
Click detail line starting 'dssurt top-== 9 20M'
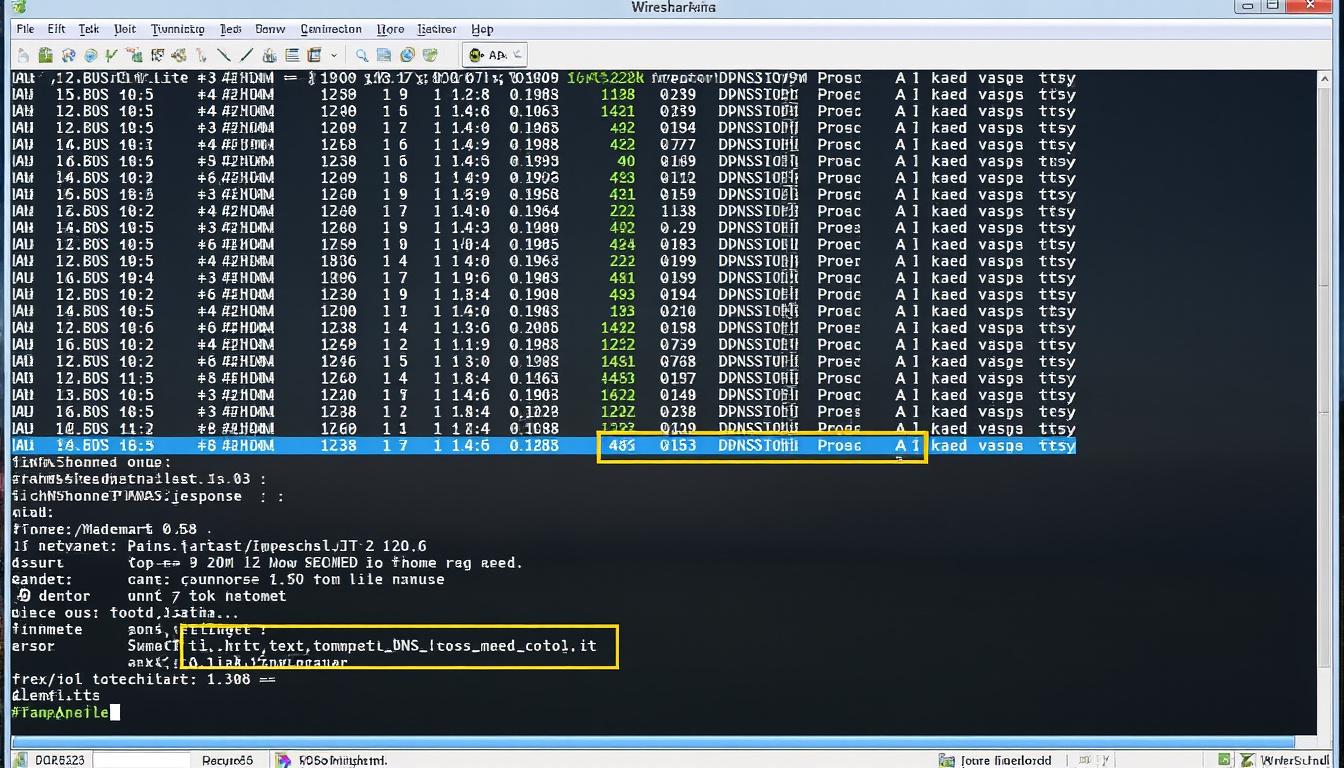pyautogui.click(x=267, y=562)
